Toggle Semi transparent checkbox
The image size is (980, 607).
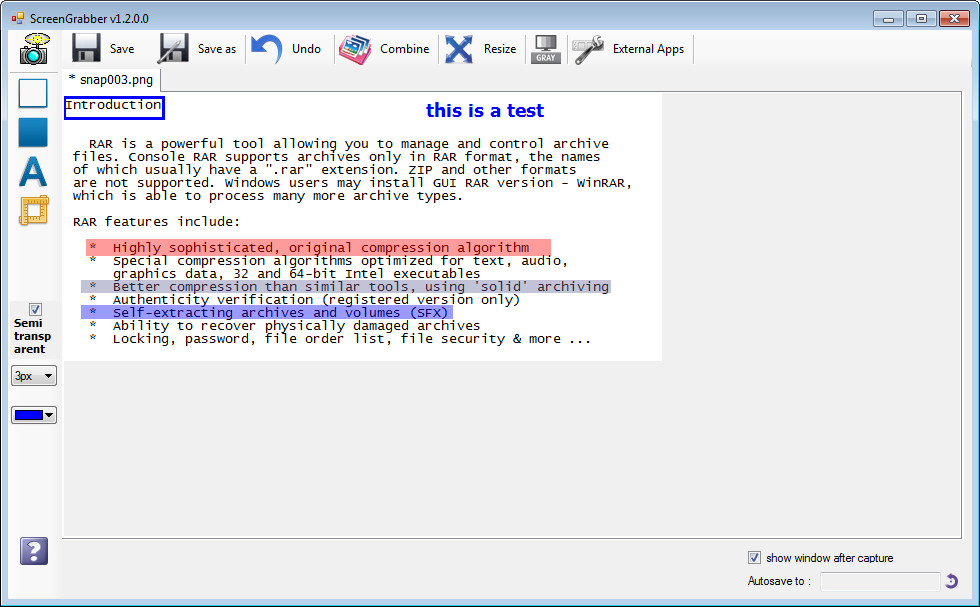point(36,309)
